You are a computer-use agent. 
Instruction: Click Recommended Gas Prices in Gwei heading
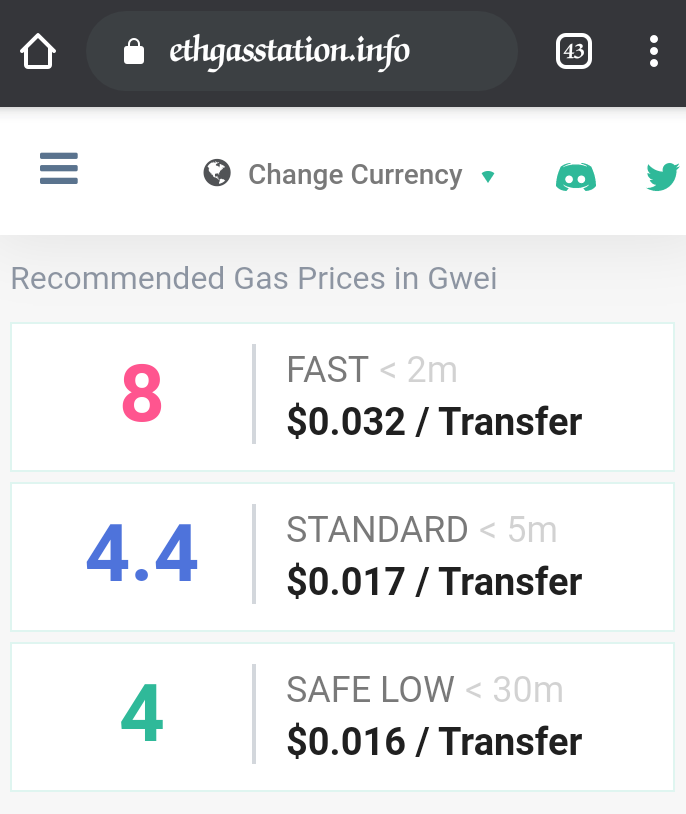(254, 278)
